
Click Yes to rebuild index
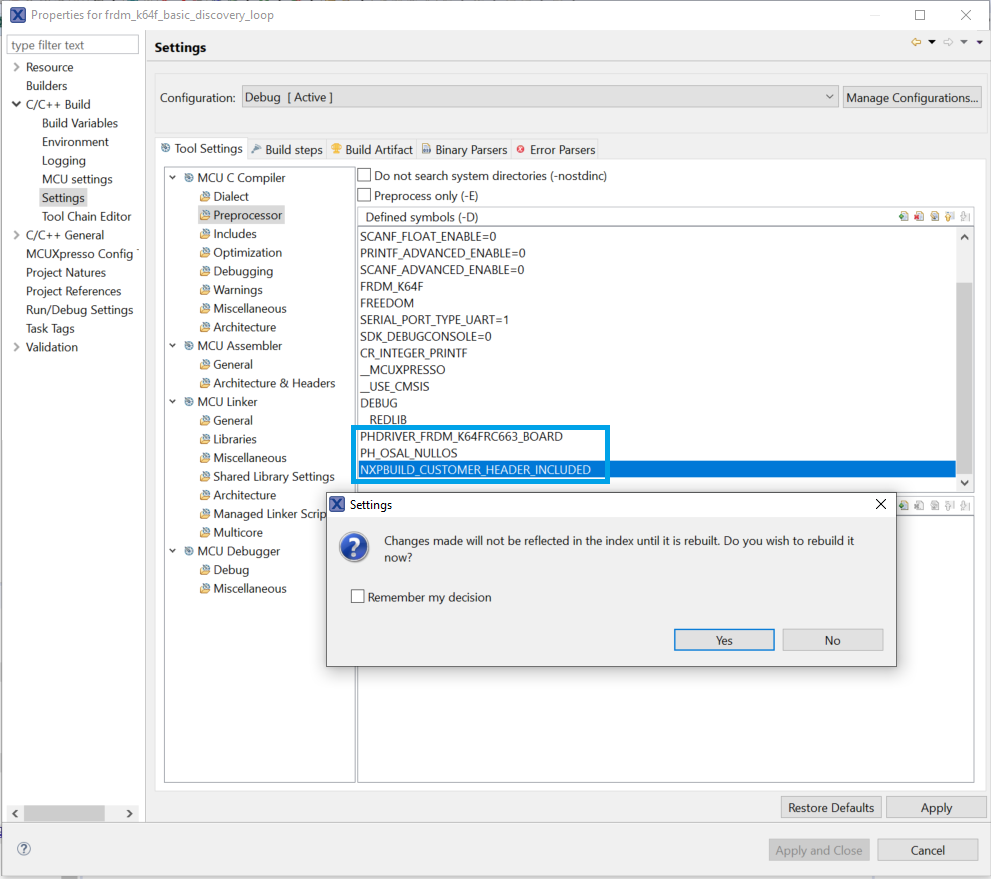[724, 640]
